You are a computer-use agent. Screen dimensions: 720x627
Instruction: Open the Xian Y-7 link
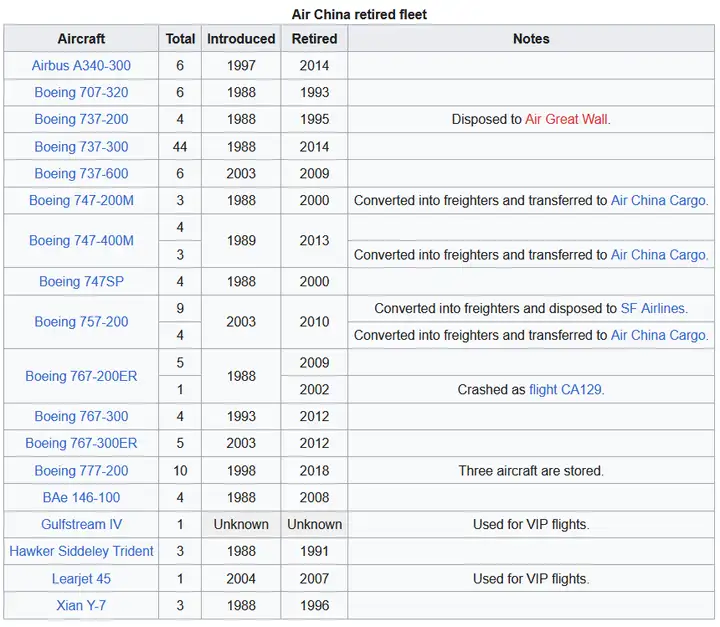[x=81, y=605]
